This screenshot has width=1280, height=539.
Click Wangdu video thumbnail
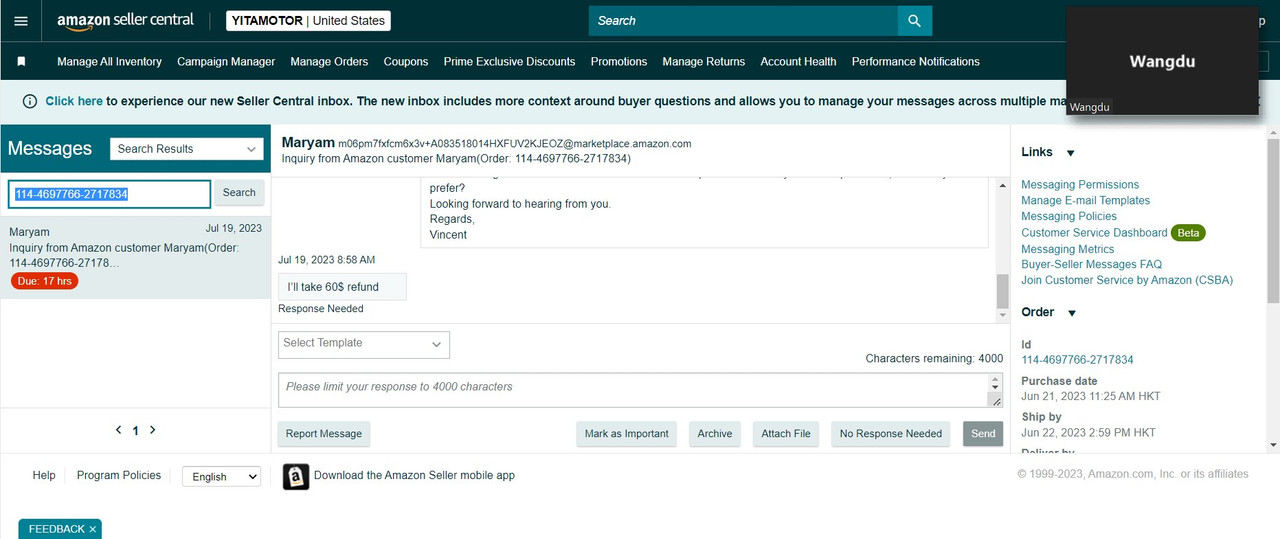coord(1162,61)
